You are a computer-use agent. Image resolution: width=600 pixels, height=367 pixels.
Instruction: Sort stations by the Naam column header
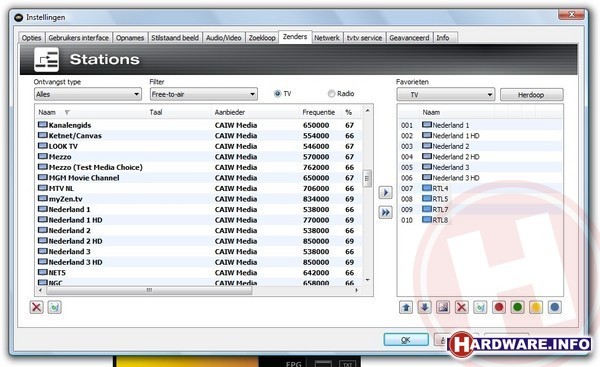point(47,112)
